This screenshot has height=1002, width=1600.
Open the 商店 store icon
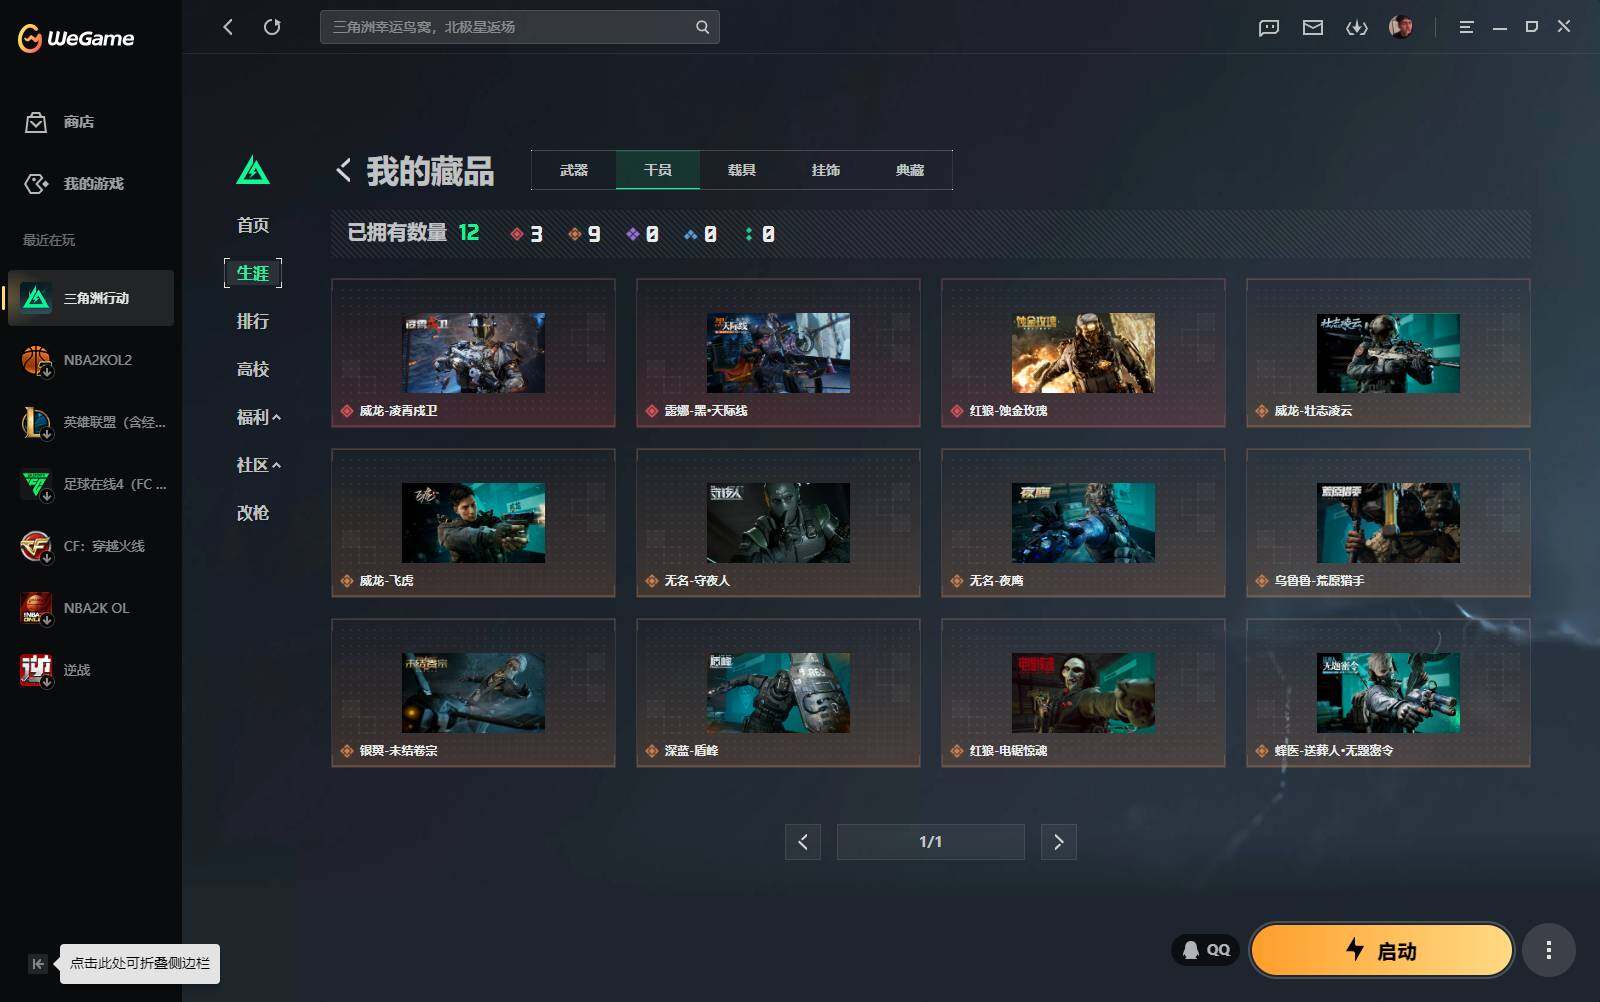point(36,122)
